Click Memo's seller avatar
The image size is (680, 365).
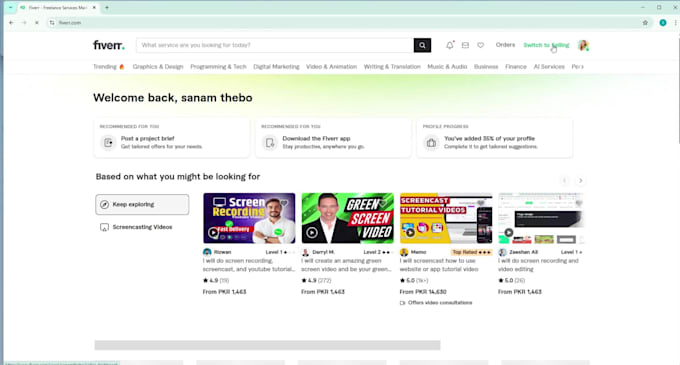pos(404,252)
